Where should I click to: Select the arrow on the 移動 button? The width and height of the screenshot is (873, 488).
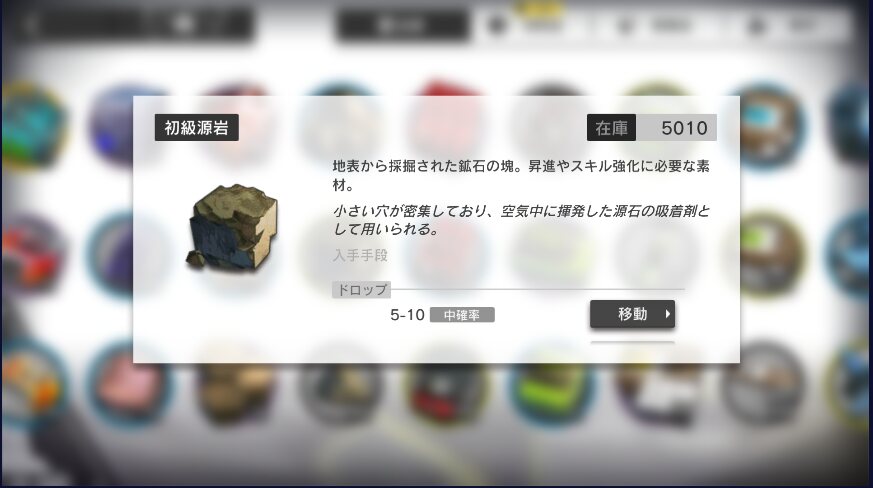click(668, 314)
